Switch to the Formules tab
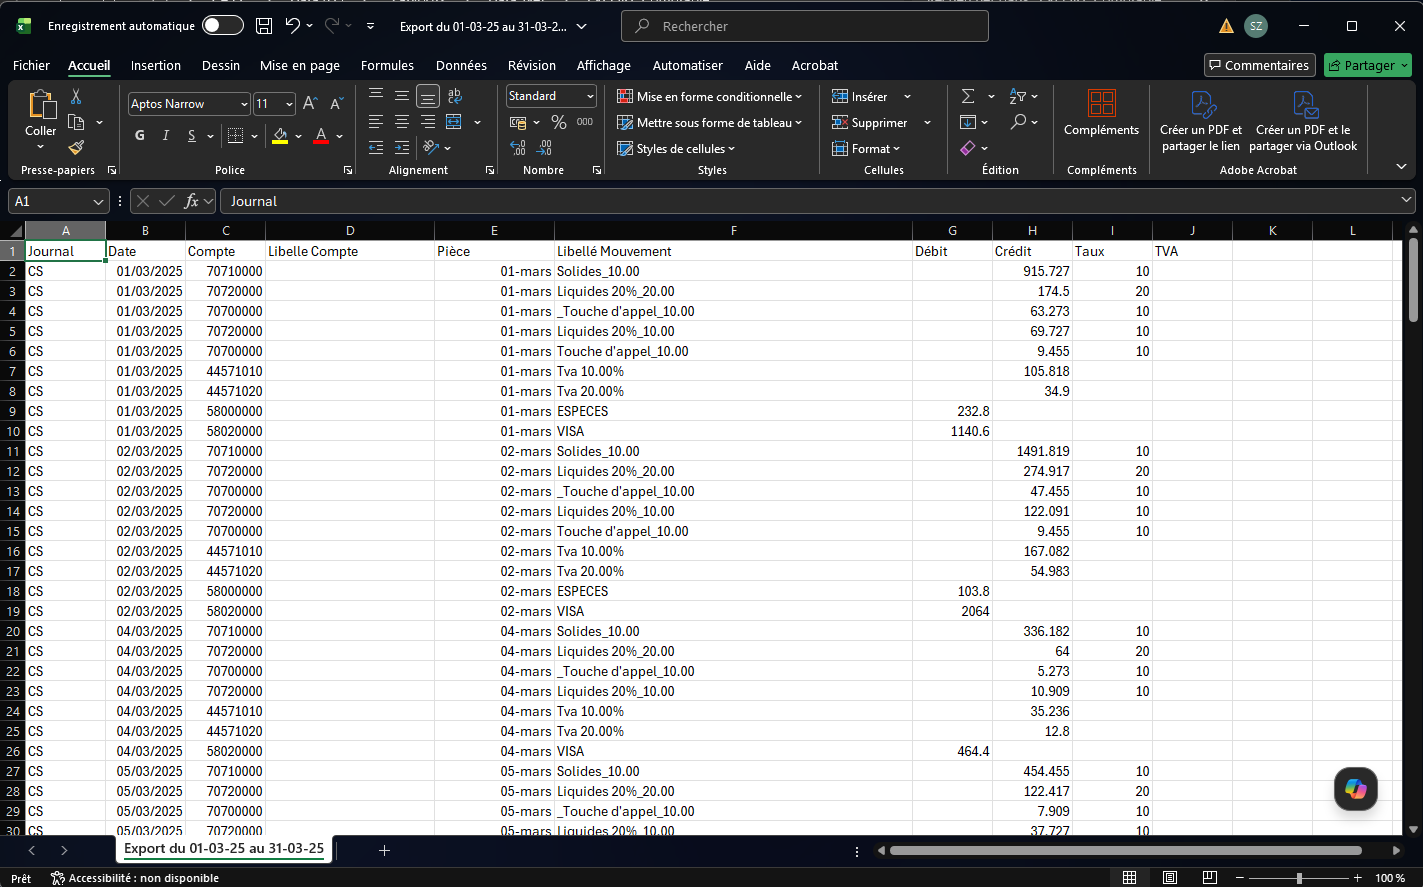Viewport: 1423px width, 887px height. (x=387, y=65)
